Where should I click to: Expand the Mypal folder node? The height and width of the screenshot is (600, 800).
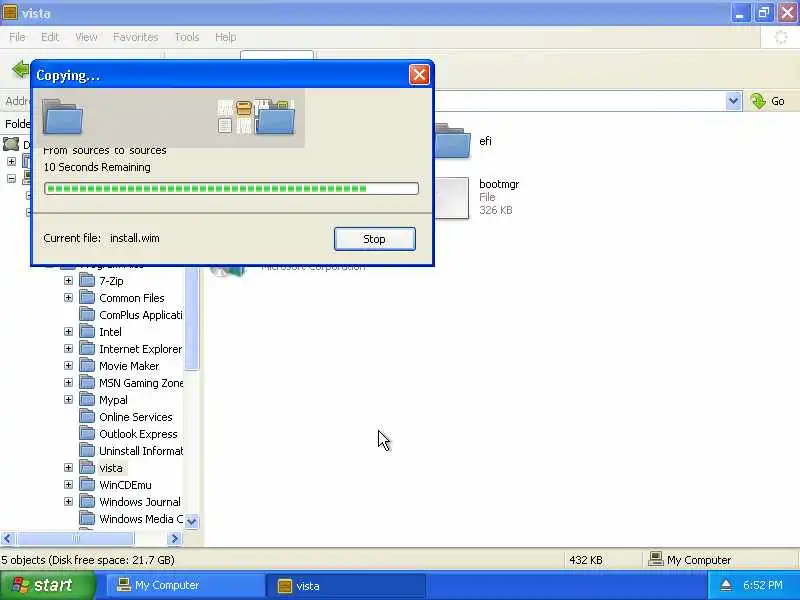[x=68, y=399]
